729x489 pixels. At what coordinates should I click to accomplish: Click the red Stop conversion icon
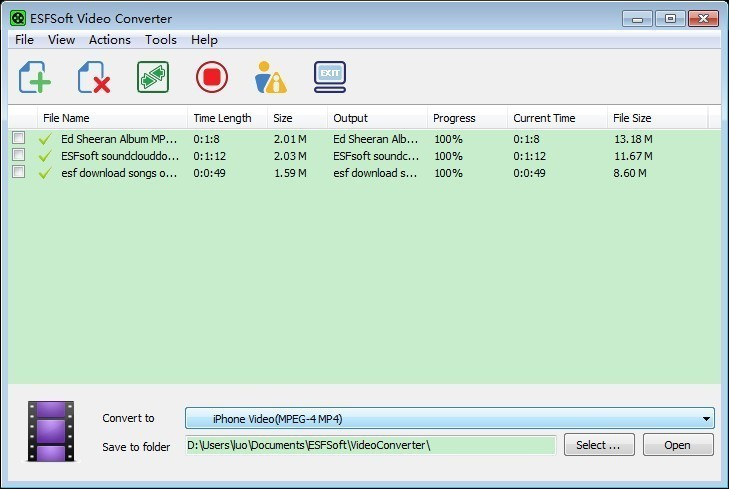(212, 77)
